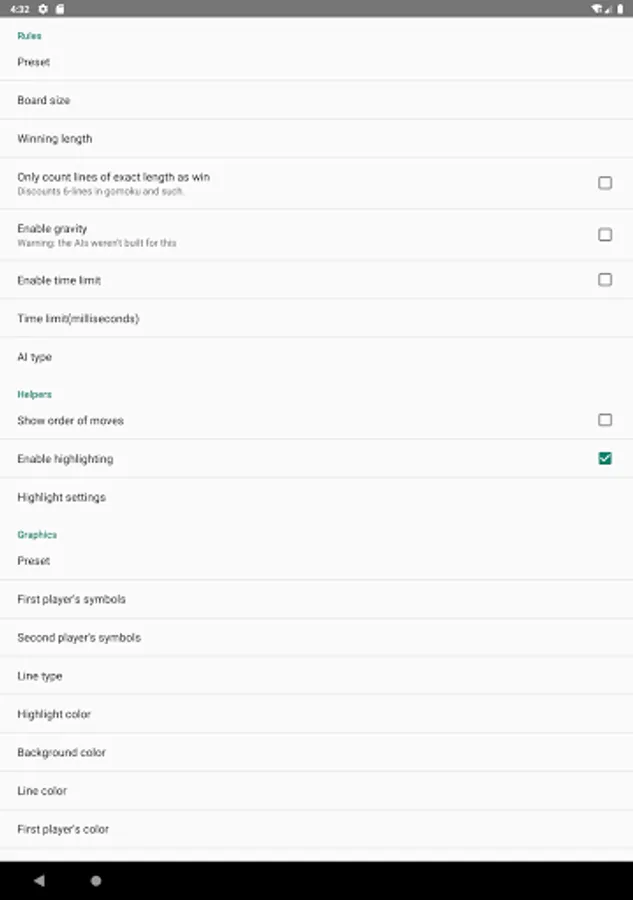Open First player's symbols setting
This screenshot has width=633, height=900.
[x=316, y=599]
